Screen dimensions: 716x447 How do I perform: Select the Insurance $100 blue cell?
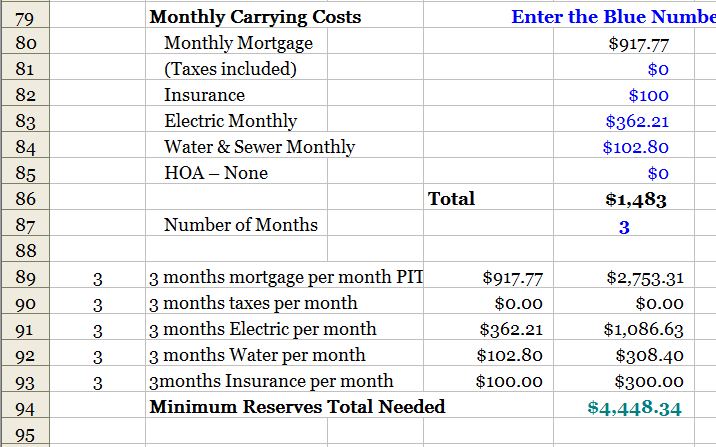[x=648, y=95]
